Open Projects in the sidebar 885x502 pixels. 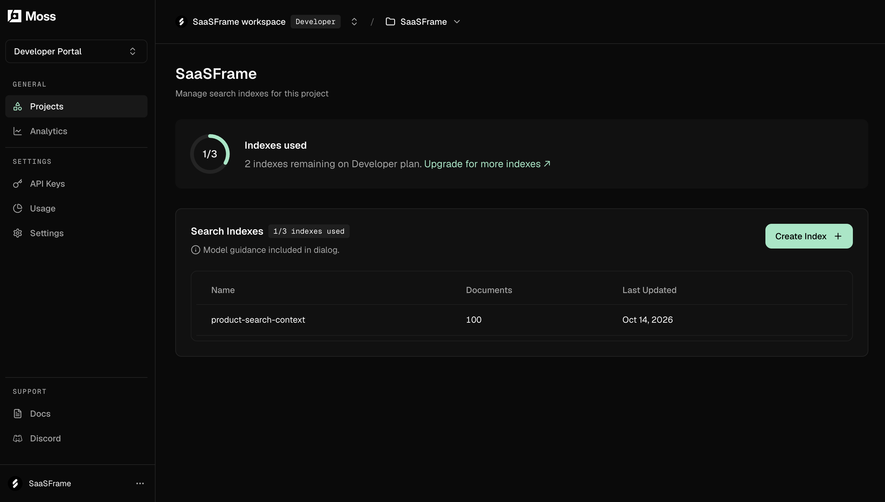coord(76,106)
